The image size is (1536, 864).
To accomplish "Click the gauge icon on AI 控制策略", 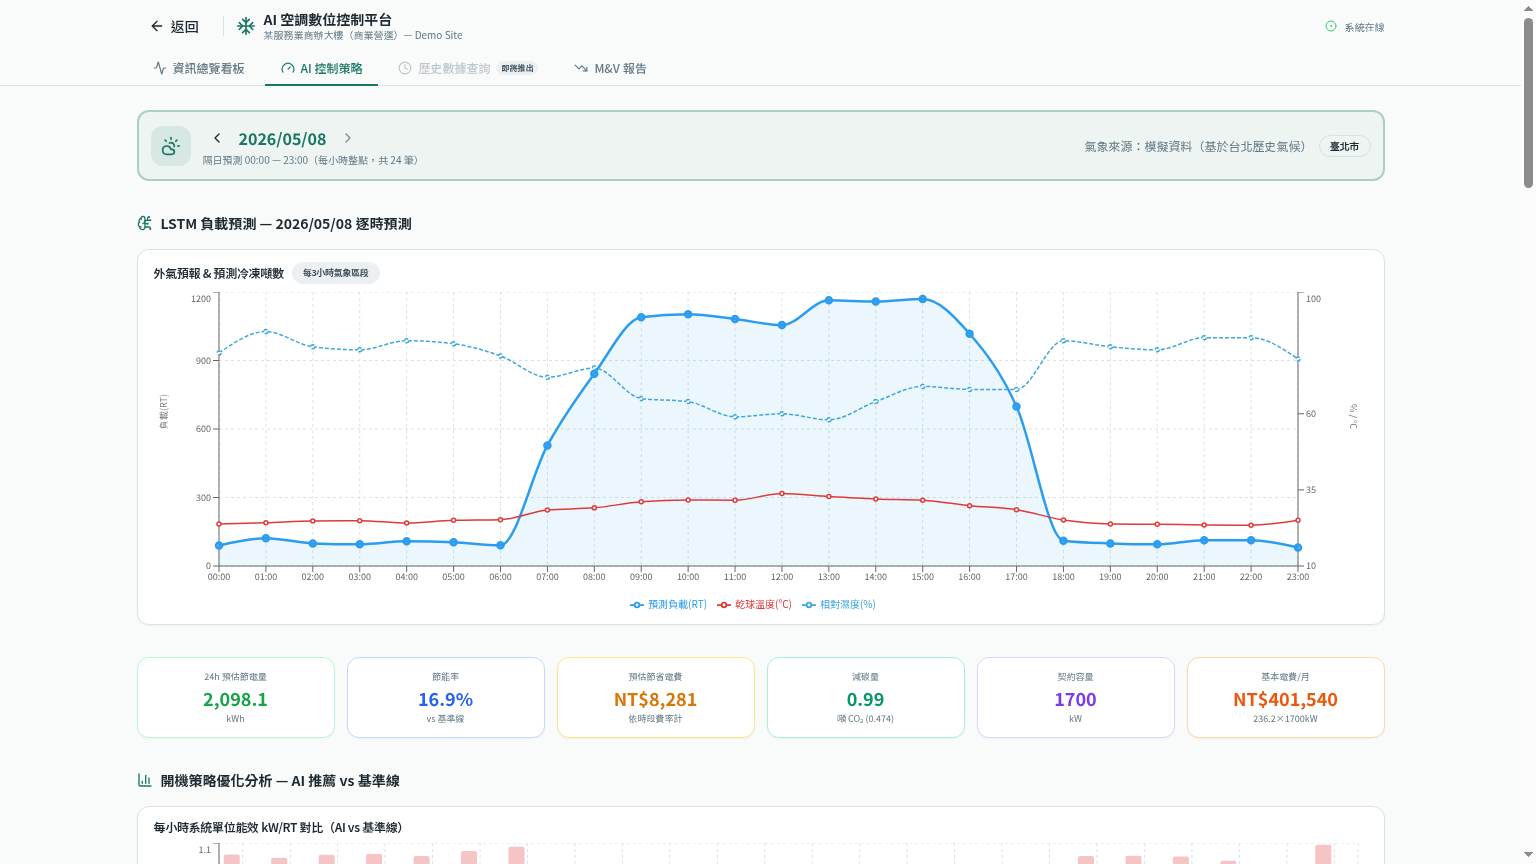I will 288,68.
